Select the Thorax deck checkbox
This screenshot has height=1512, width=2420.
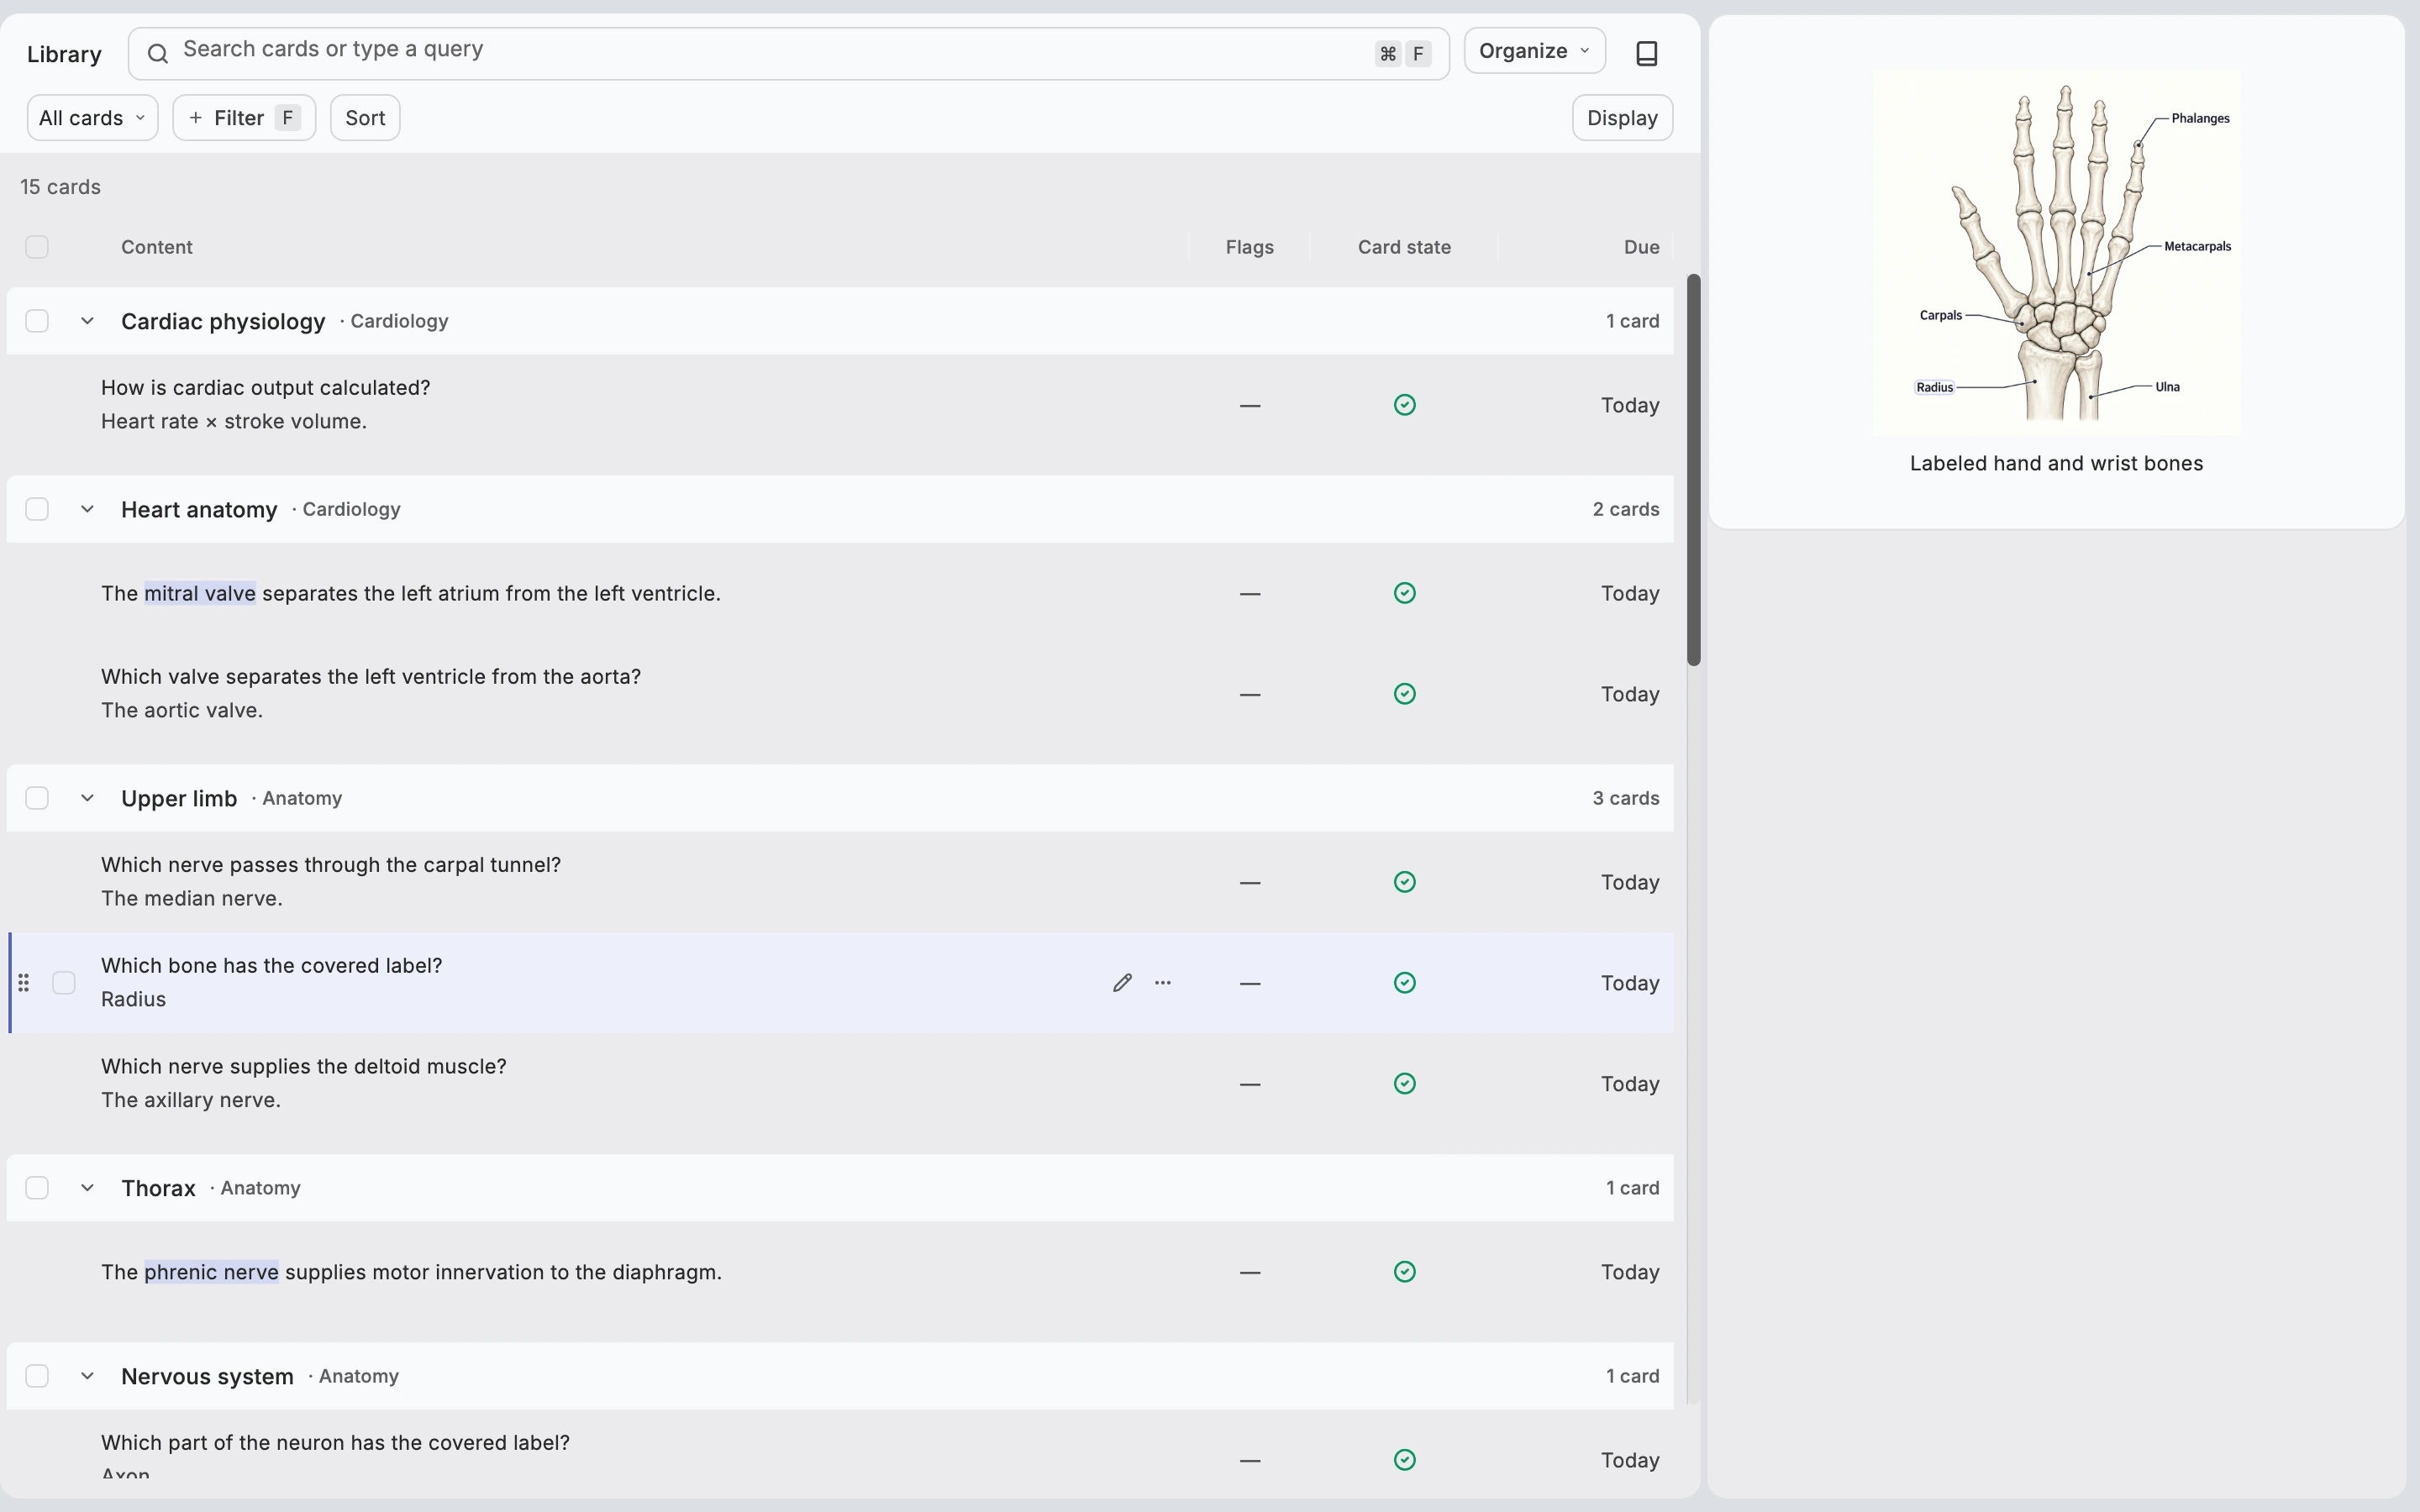click(x=37, y=1188)
